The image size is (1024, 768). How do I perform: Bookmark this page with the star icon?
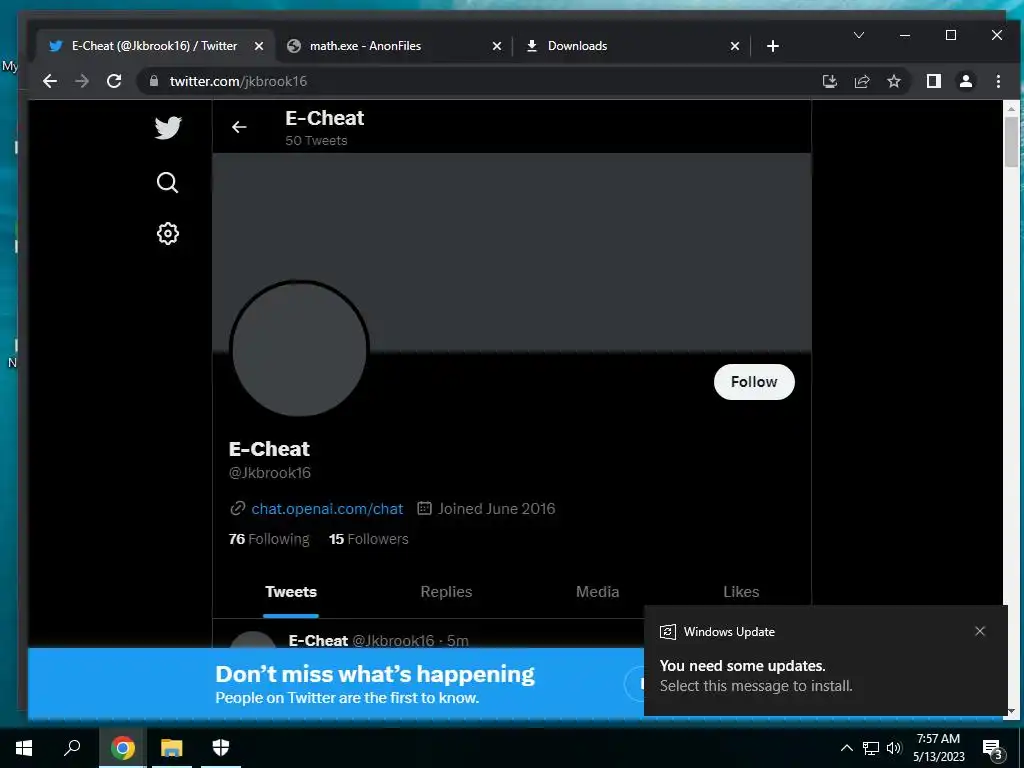point(894,81)
